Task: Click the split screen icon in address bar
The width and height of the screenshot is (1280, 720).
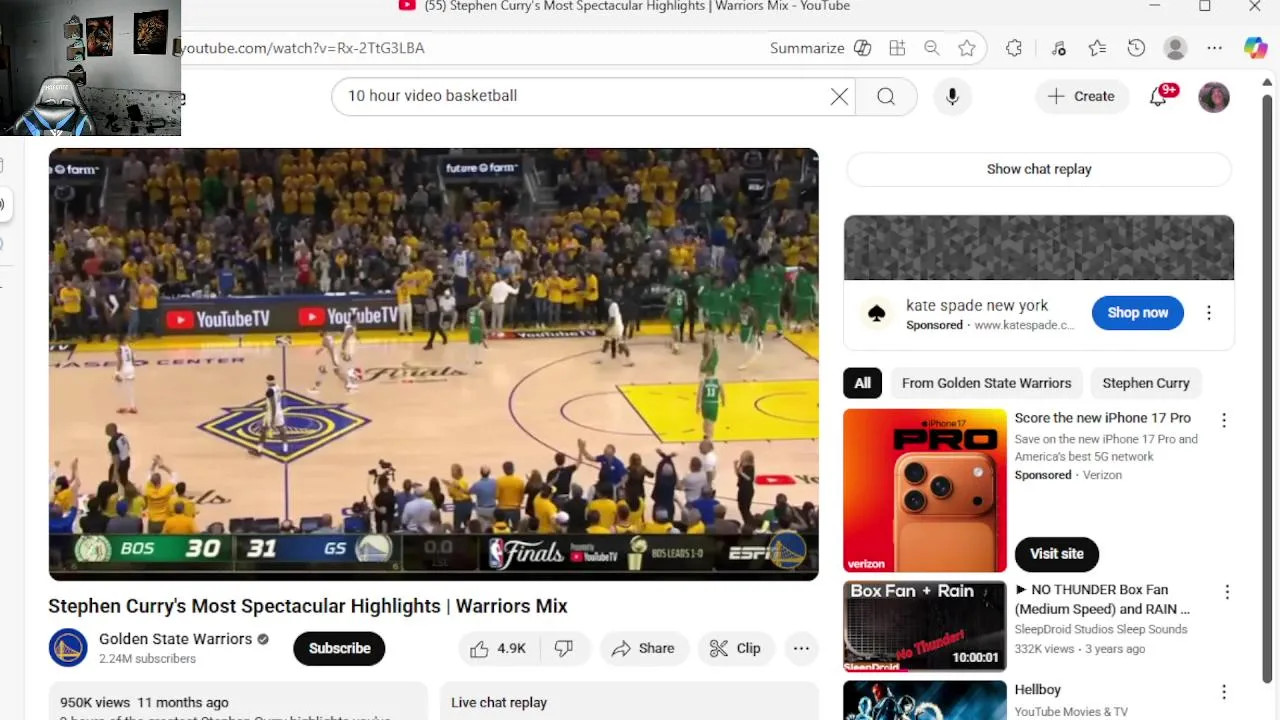Action: point(897,48)
